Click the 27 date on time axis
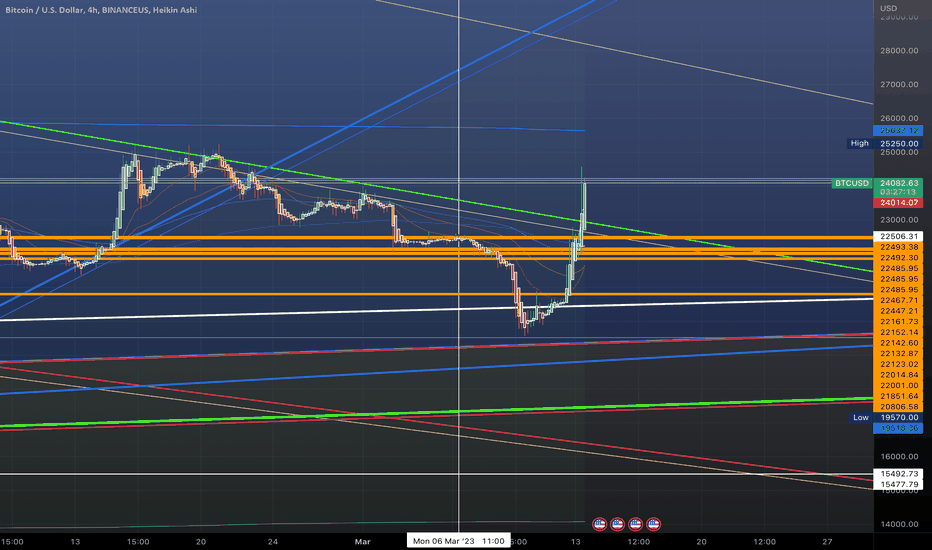The width and height of the screenshot is (932, 550). coord(827,542)
